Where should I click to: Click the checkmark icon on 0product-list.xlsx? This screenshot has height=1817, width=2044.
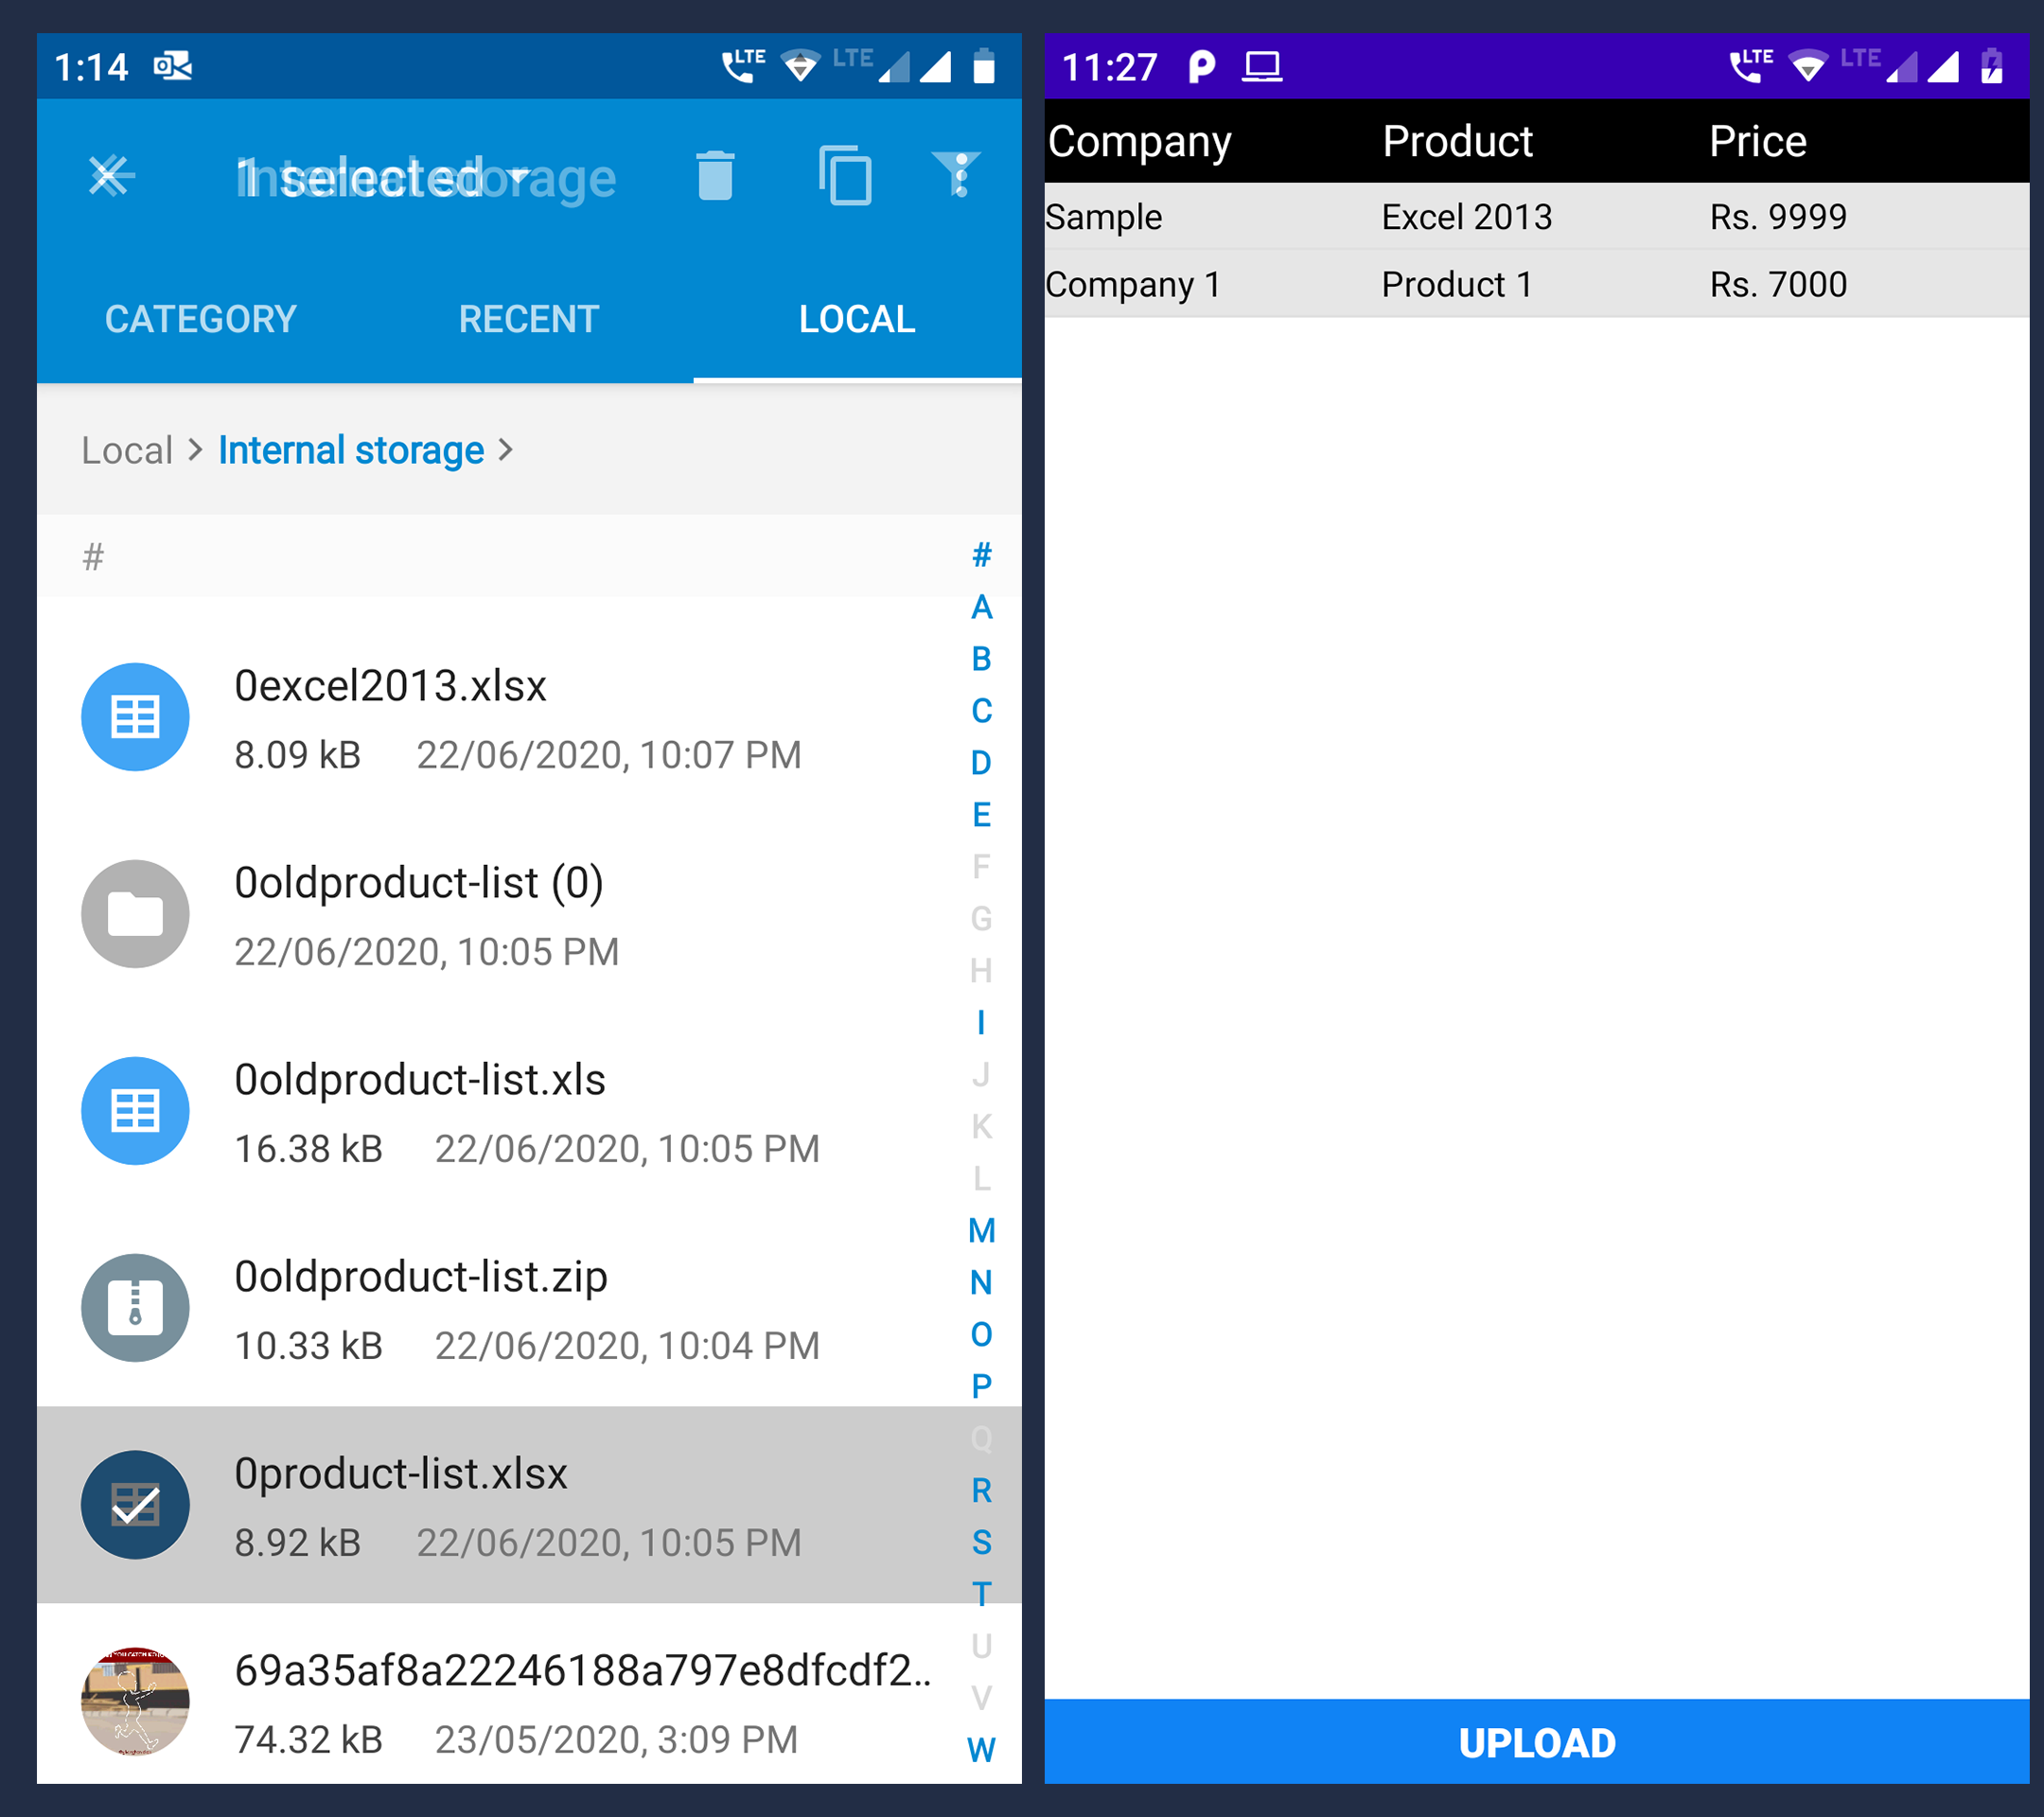(138, 1494)
